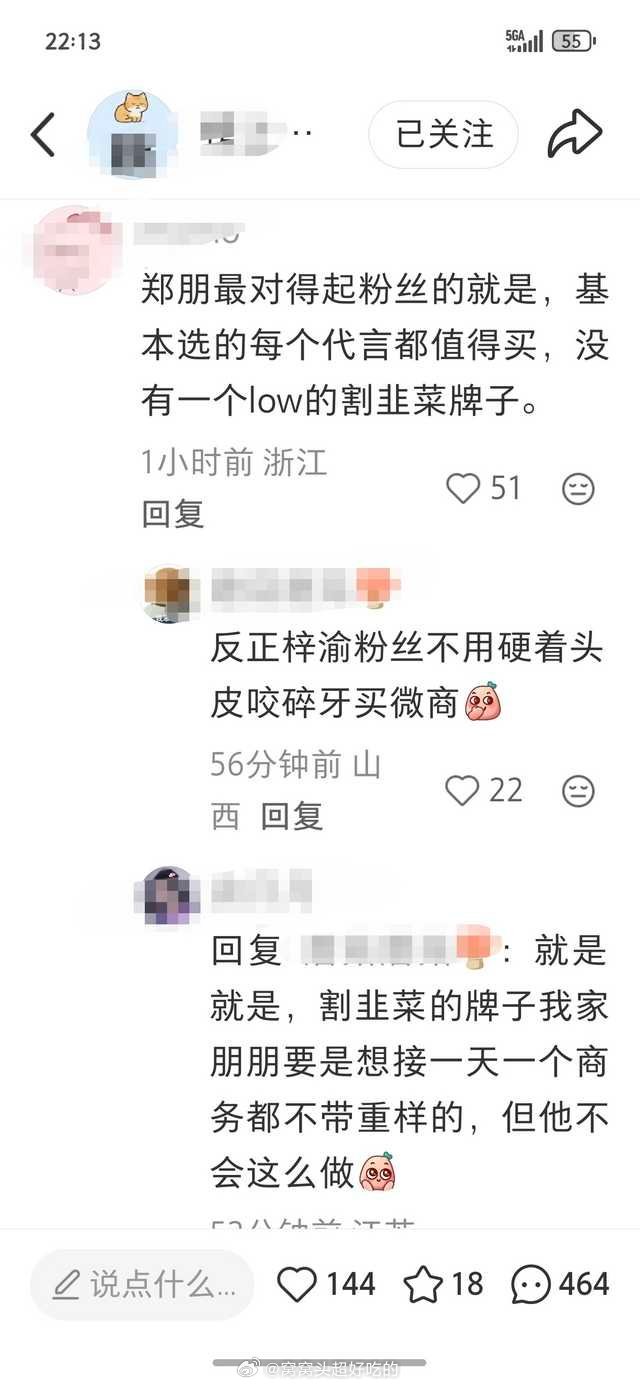
Task: Tap 回复 under the Zhejiang comment
Action: [x=173, y=514]
